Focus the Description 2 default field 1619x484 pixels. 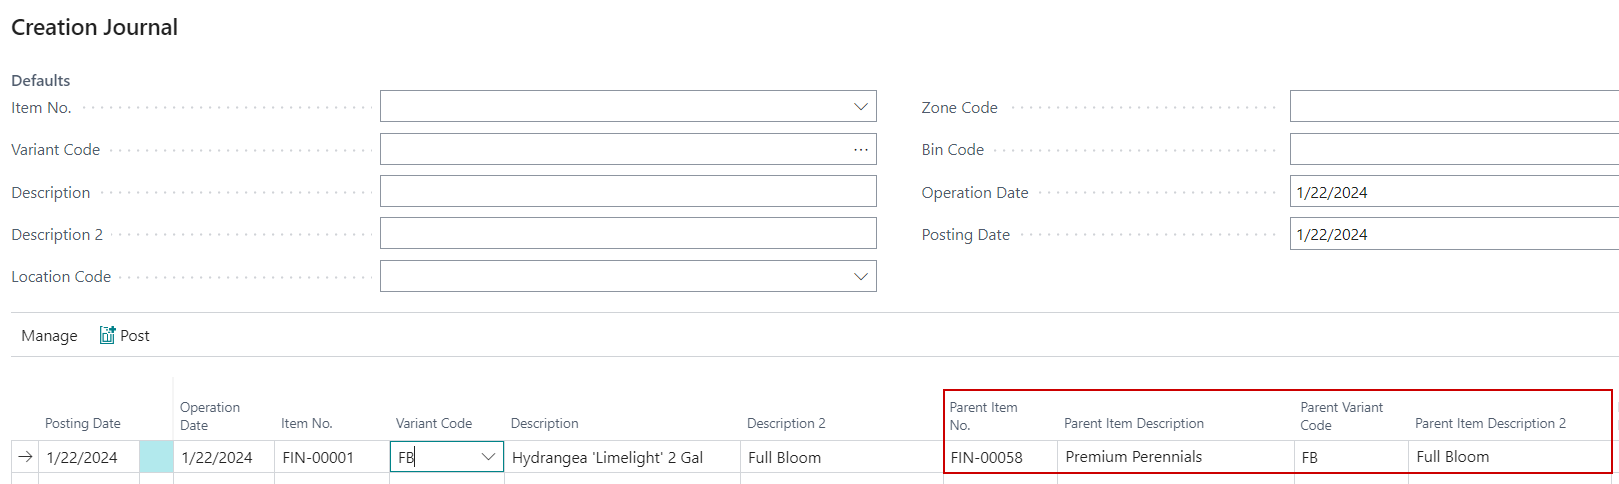pyautogui.click(x=627, y=234)
